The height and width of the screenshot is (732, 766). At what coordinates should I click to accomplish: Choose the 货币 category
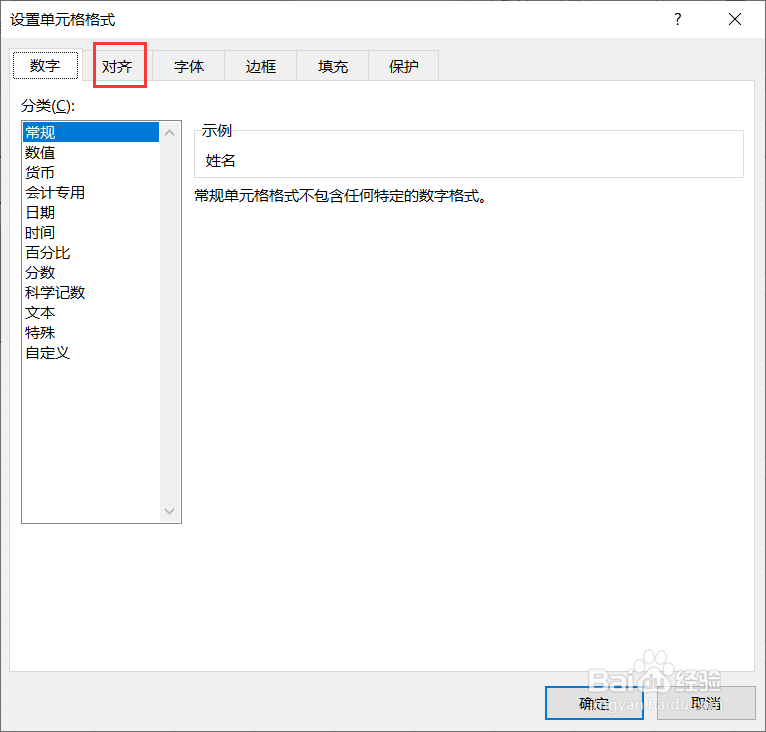click(x=91, y=172)
